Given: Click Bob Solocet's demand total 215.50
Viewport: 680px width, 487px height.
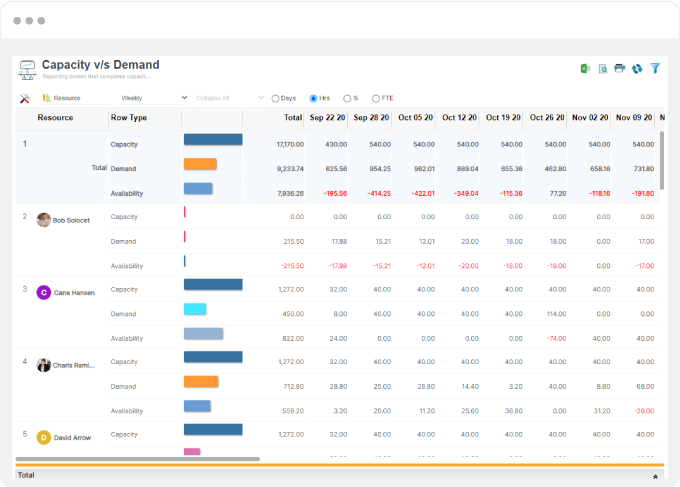Looking at the screenshot, I should tap(294, 242).
